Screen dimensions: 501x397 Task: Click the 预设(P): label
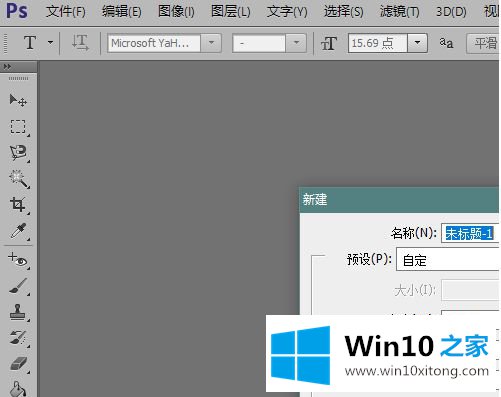(x=369, y=259)
